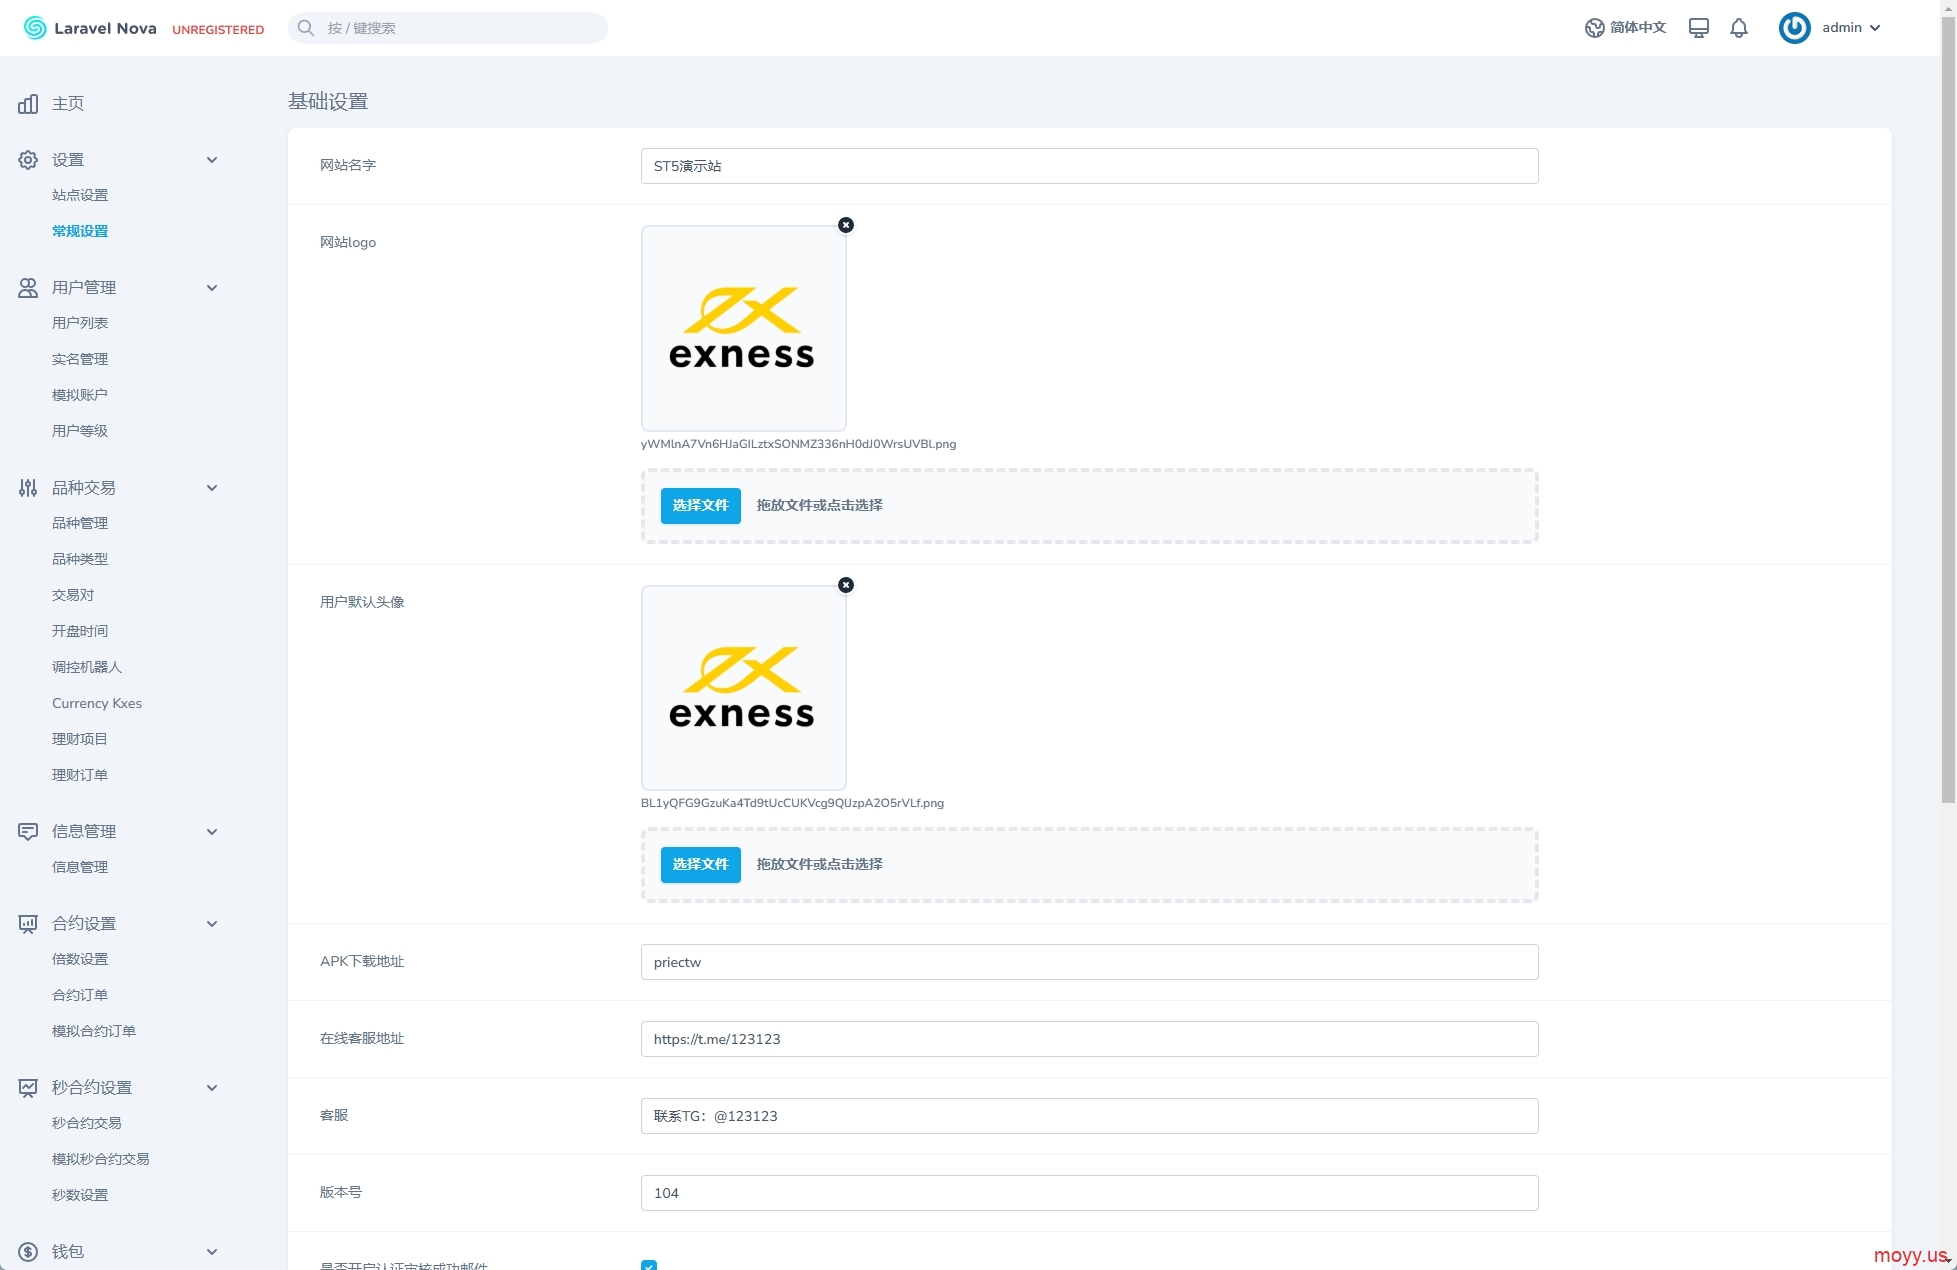
Task: Toggle the partially visible checkbox at page bottom
Action: coord(649,1265)
